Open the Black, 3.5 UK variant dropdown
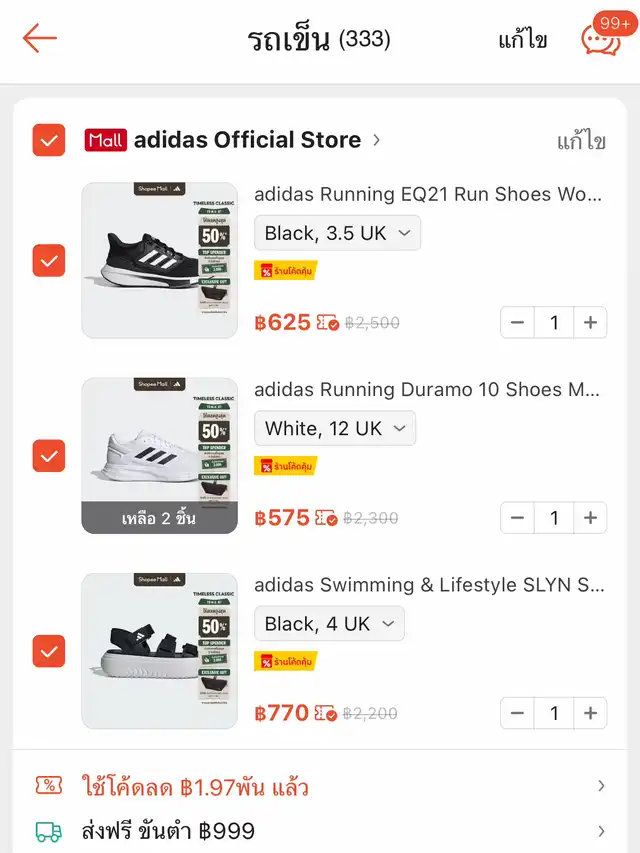Viewport: 640px width, 853px height. pyautogui.click(x=337, y=233)
